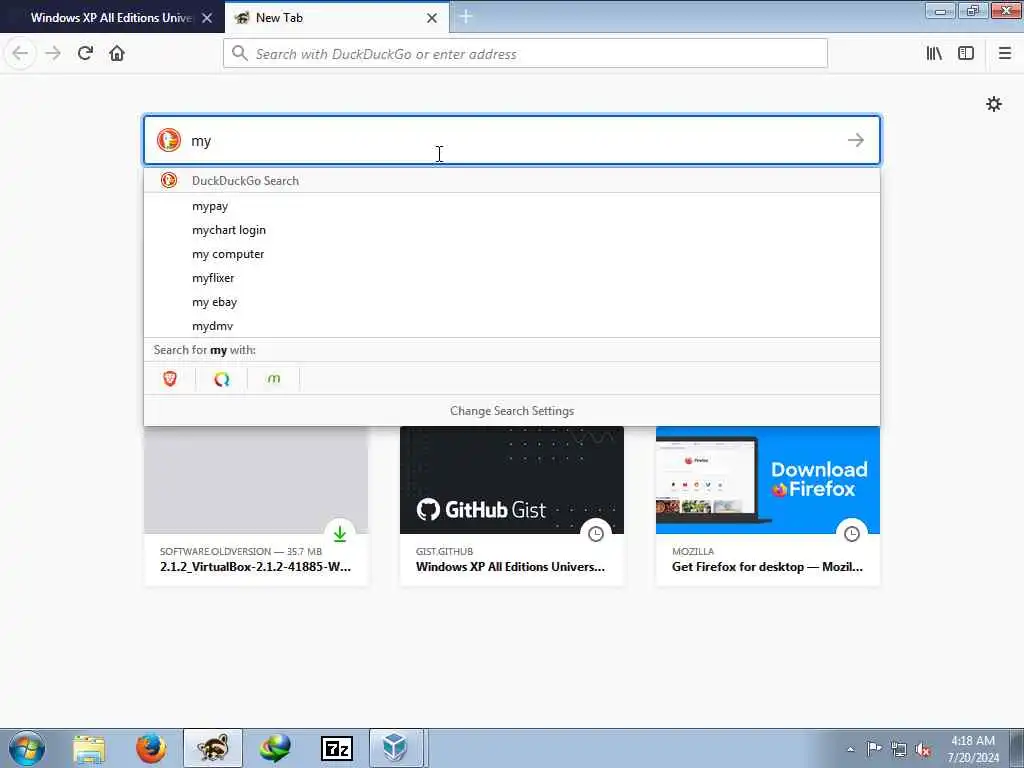This screenshot has width=1024, height=768.
Task: Go back using the back arrow
Action: pyautogui.click(x=20, y=53)
